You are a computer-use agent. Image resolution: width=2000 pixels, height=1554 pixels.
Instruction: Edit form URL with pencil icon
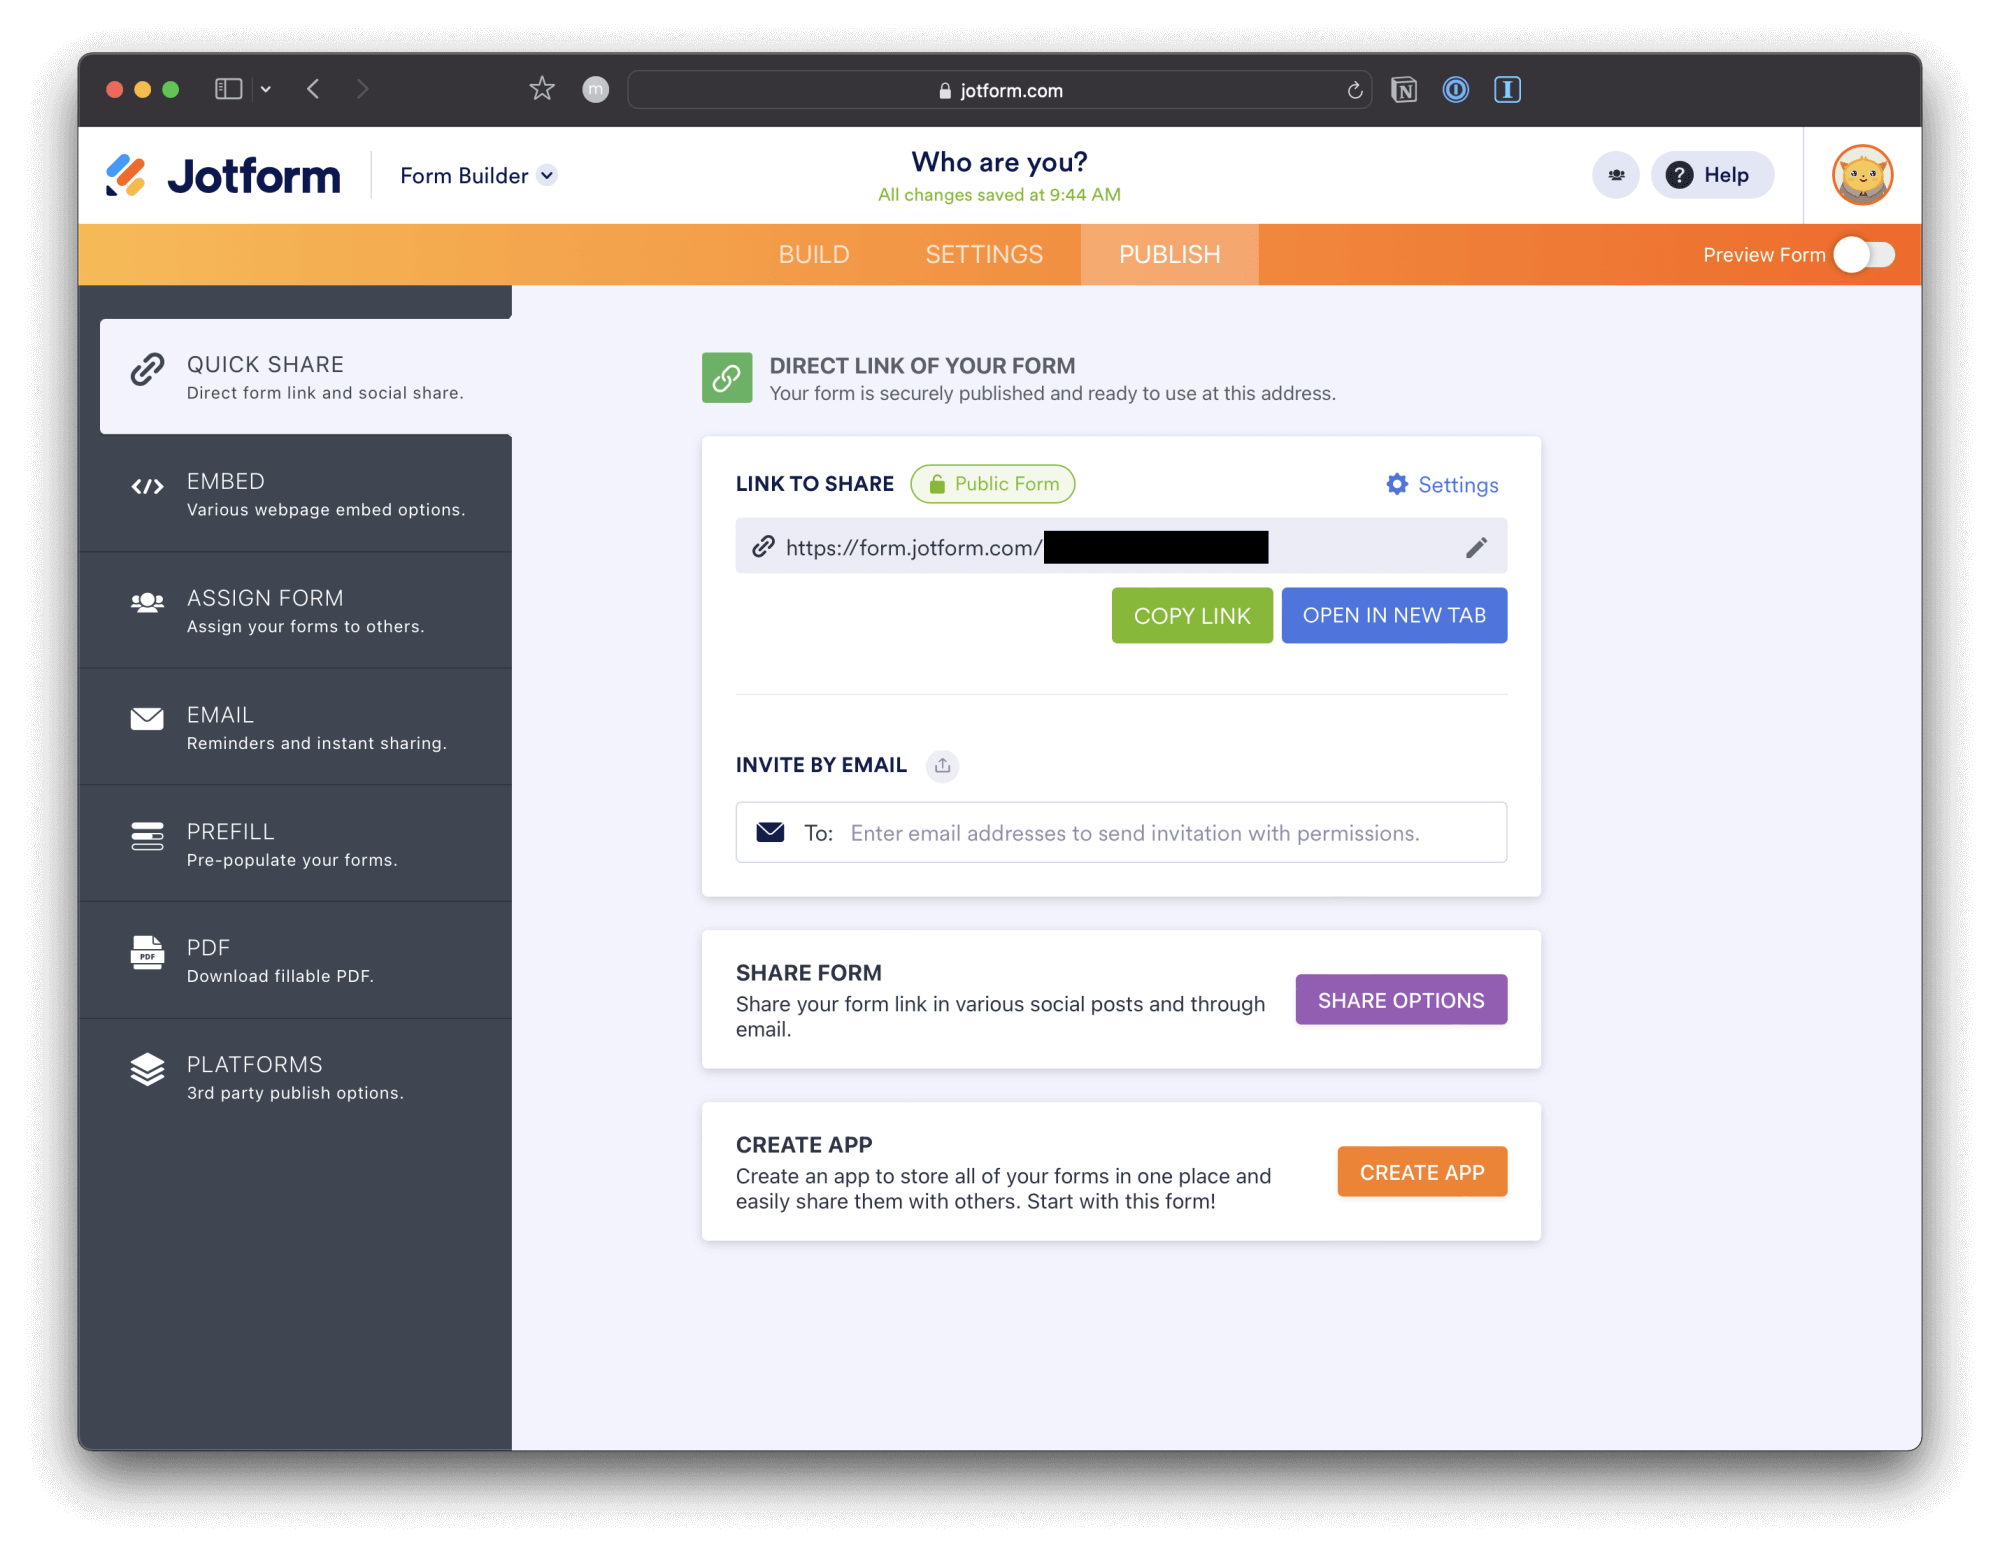point(1476,547)
